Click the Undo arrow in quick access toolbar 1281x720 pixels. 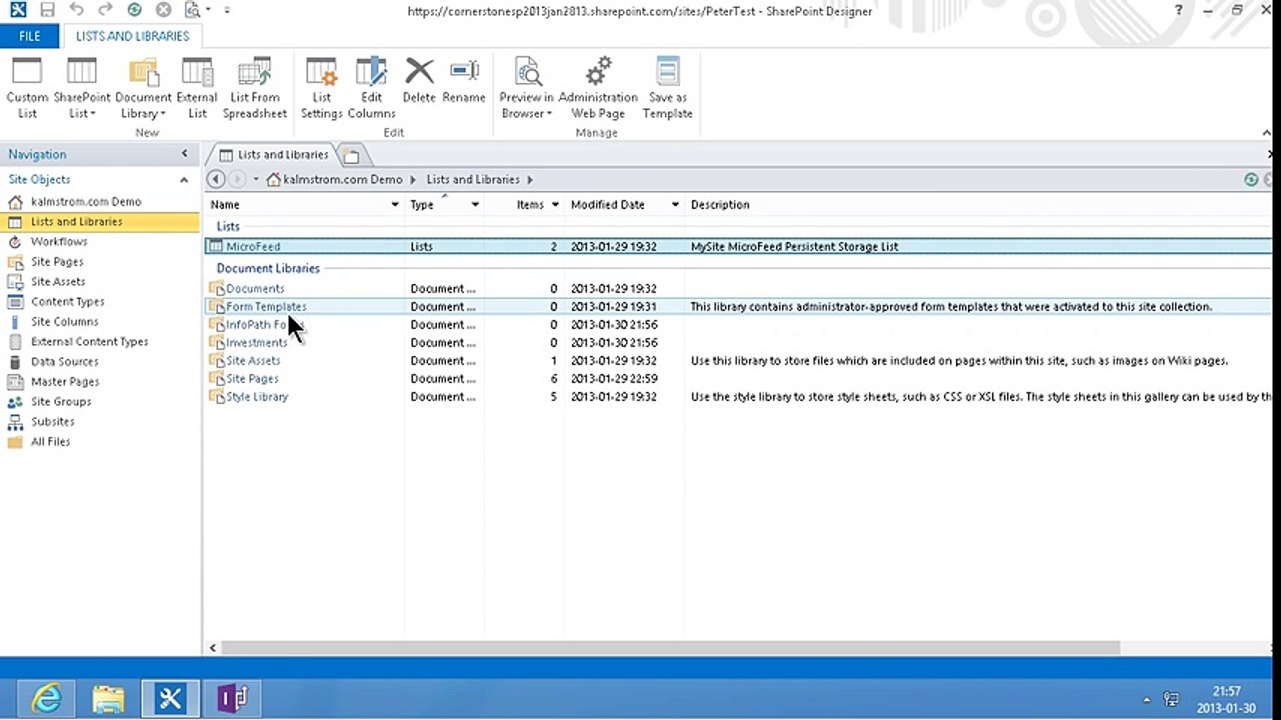pos(78,10)
